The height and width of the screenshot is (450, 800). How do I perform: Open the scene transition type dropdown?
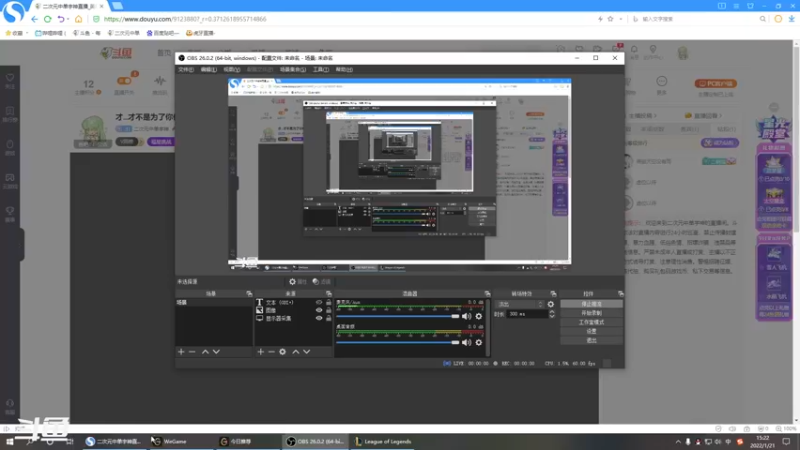click(x=520, y=304)
